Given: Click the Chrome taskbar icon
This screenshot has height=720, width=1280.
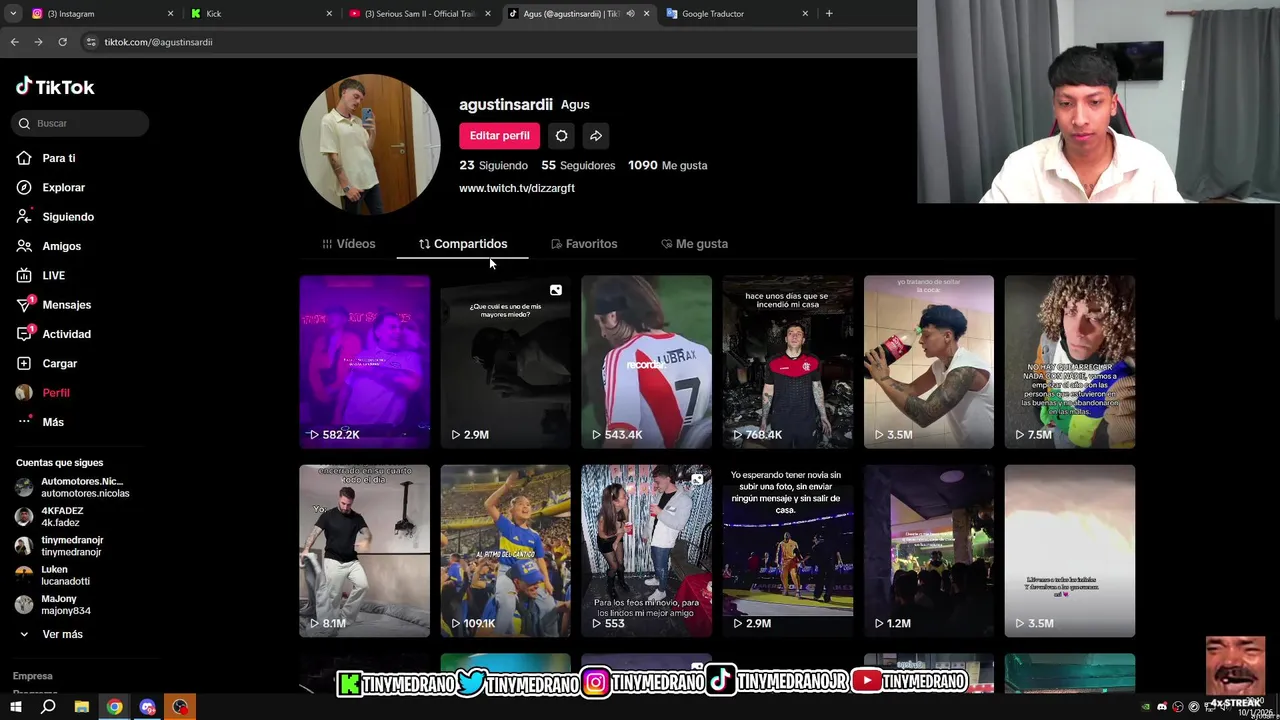Looking at the screenshot, I should 115,707.
